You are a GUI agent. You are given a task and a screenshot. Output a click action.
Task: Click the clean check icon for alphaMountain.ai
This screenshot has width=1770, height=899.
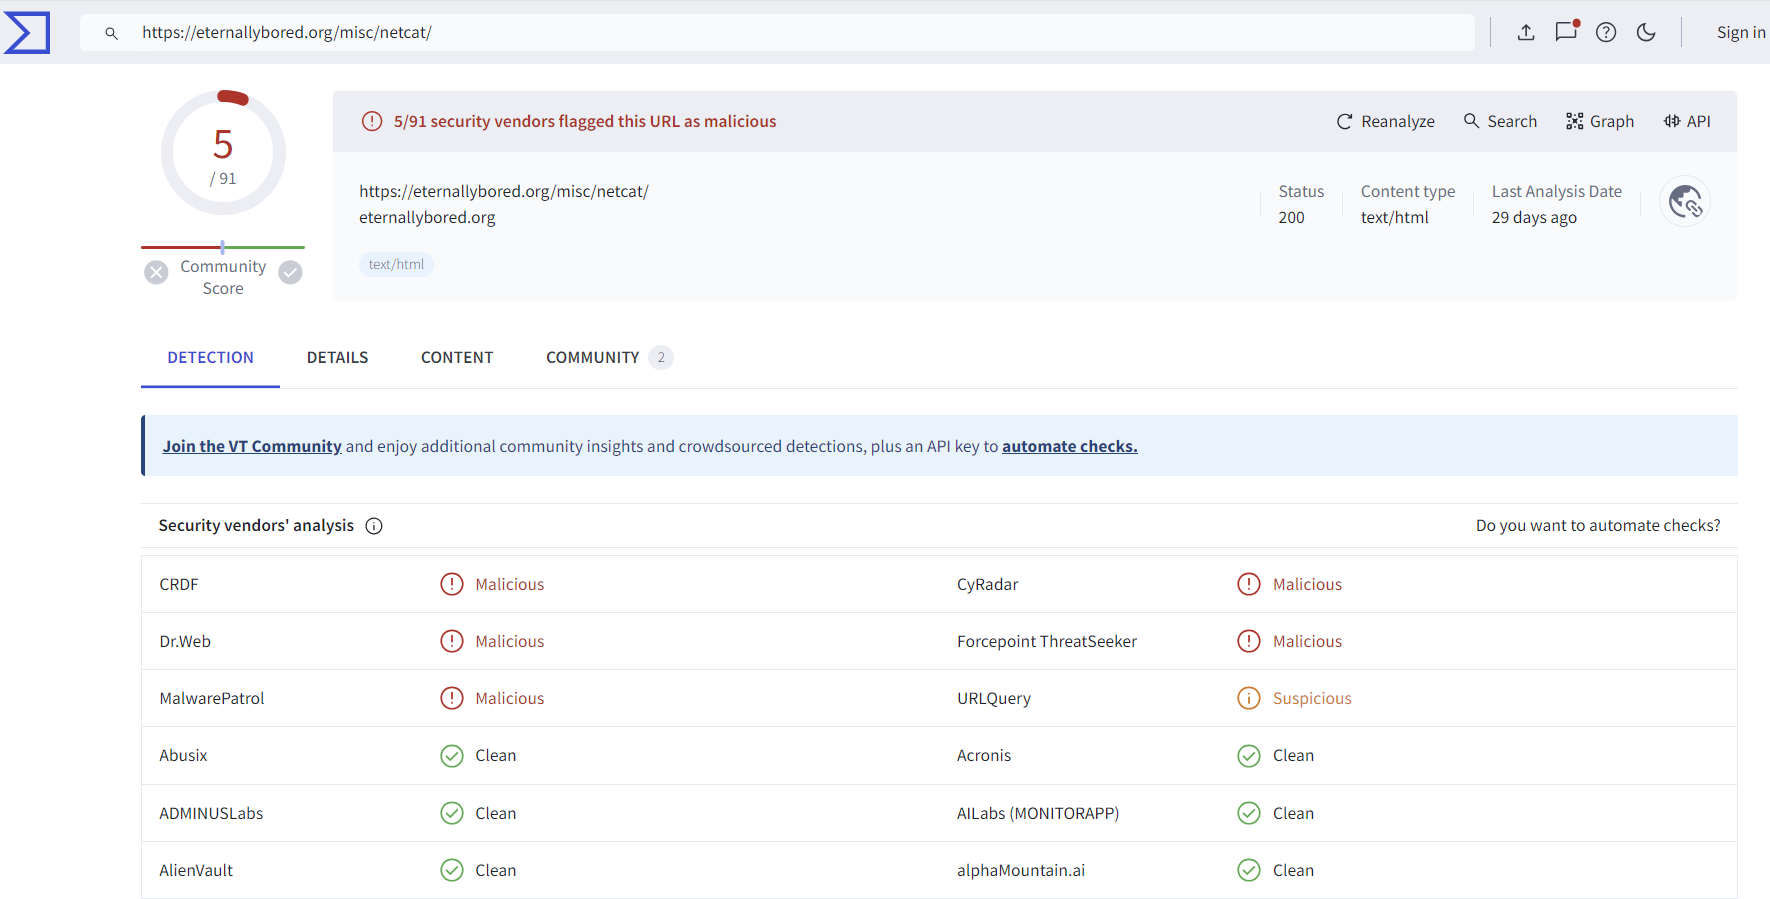[x=1249, y=870]
